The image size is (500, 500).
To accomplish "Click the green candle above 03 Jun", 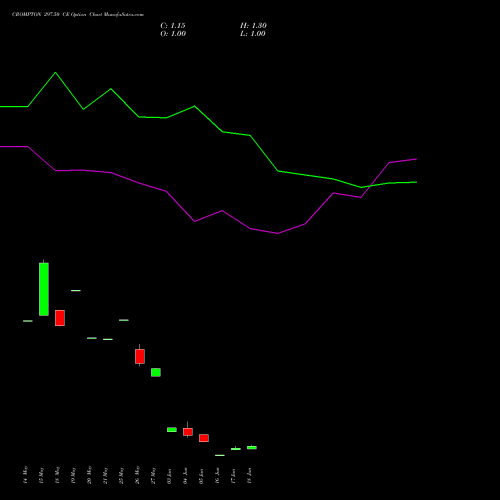I will coord(172,430).
